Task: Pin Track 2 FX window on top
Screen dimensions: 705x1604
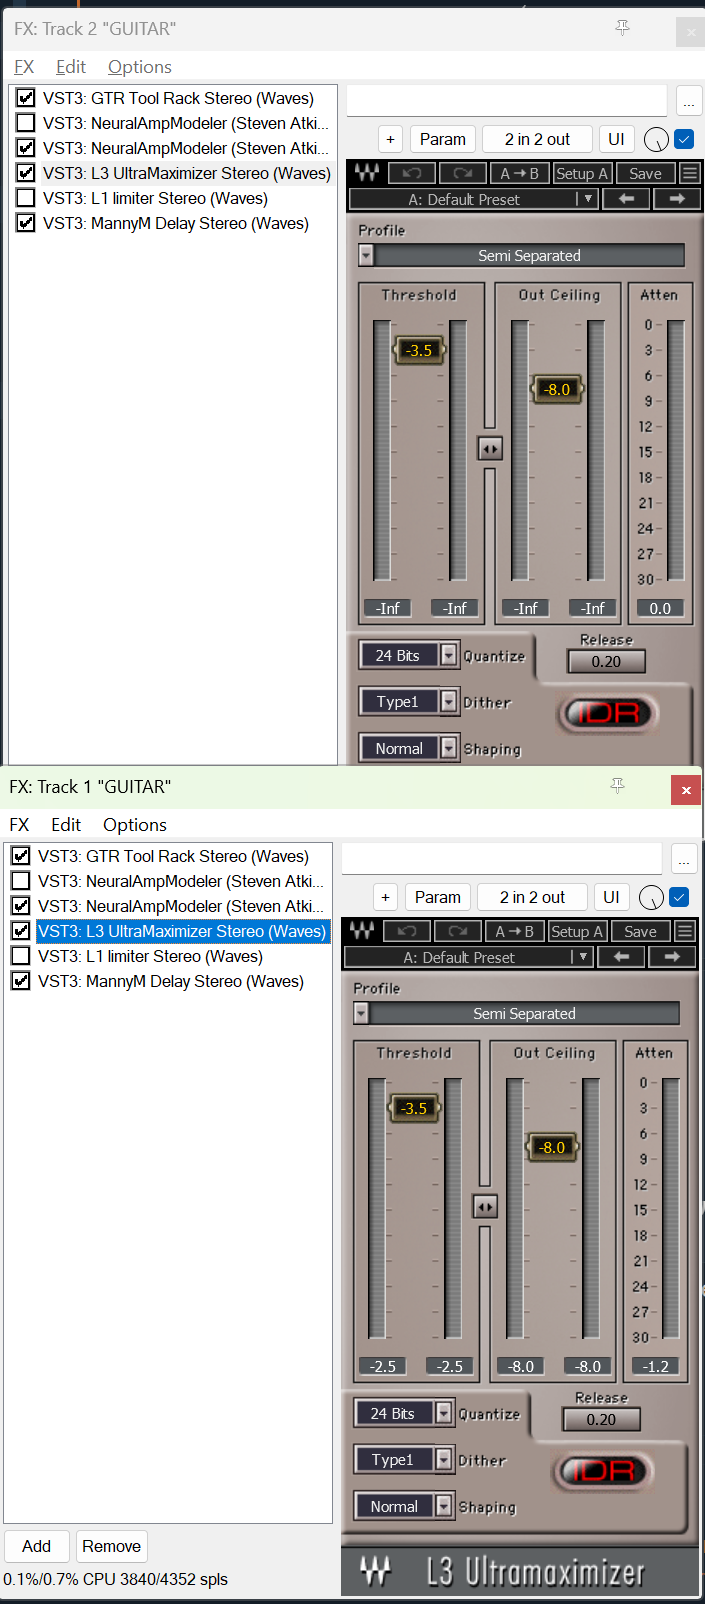Action: [x=622, y=28]
